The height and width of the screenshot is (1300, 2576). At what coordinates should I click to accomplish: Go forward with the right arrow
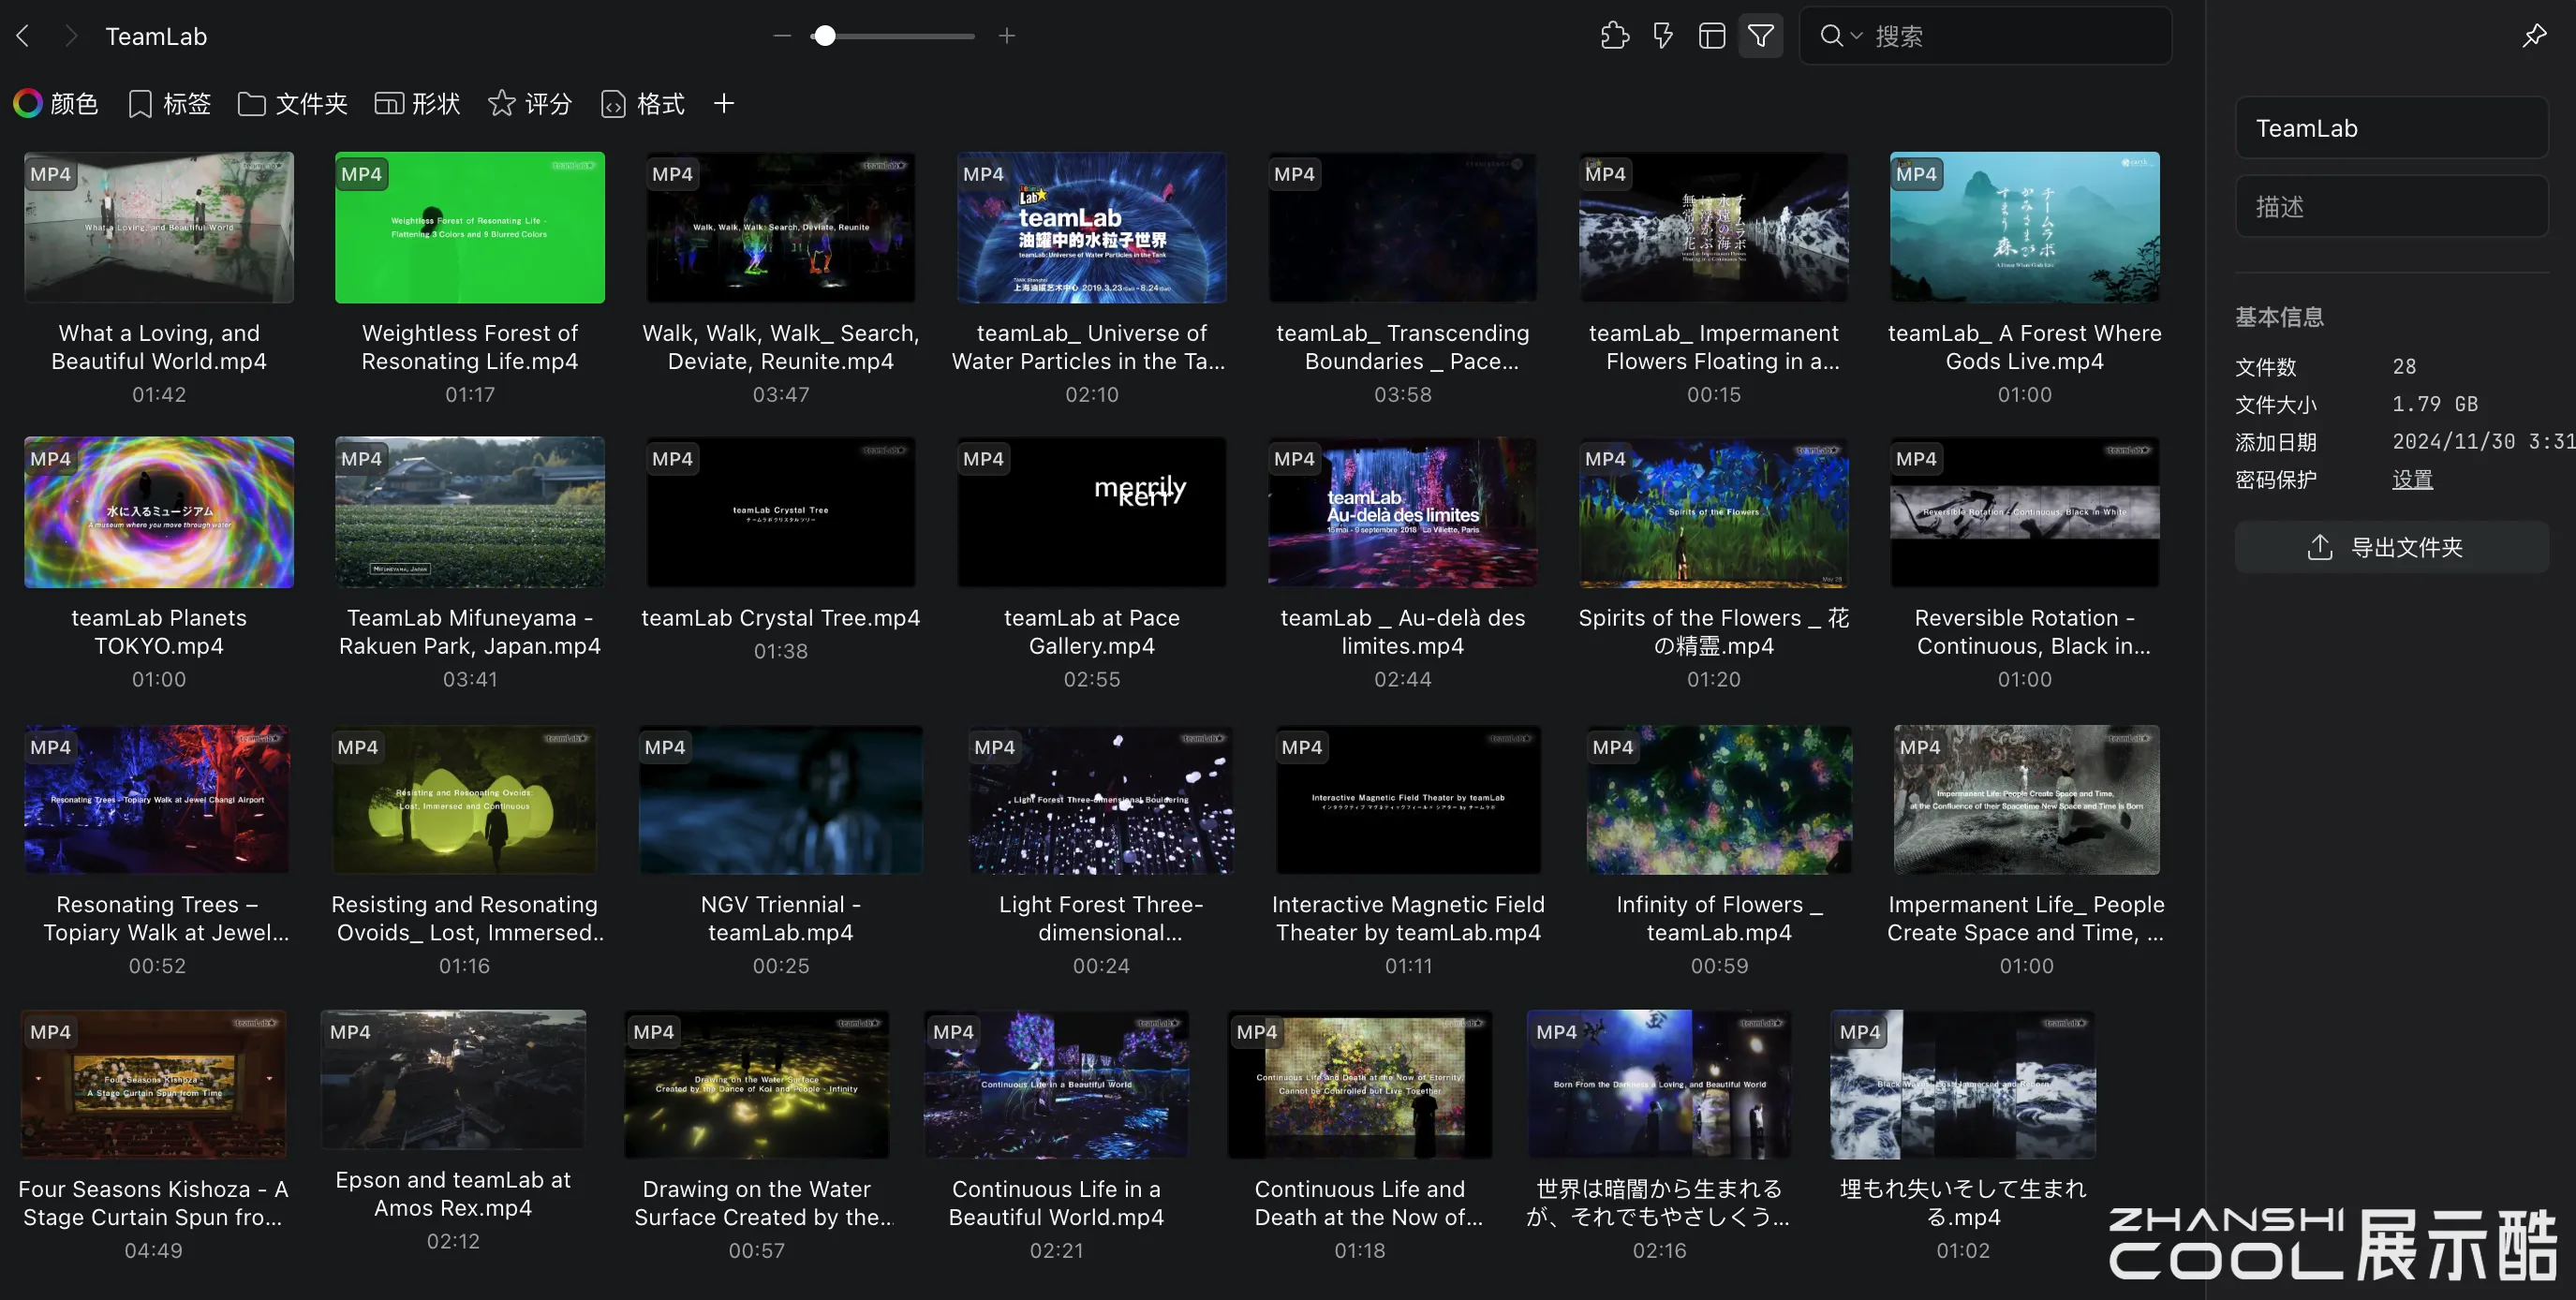coord(70,36)
